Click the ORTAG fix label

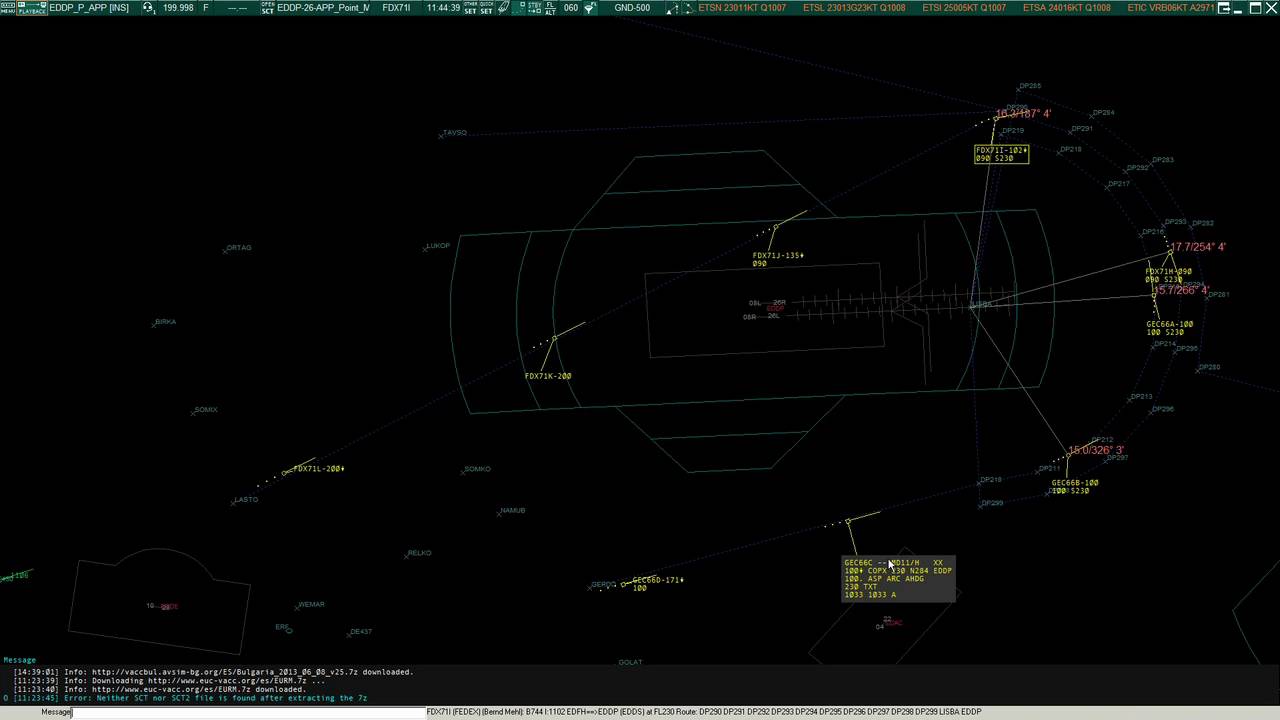tap(239, 247)
